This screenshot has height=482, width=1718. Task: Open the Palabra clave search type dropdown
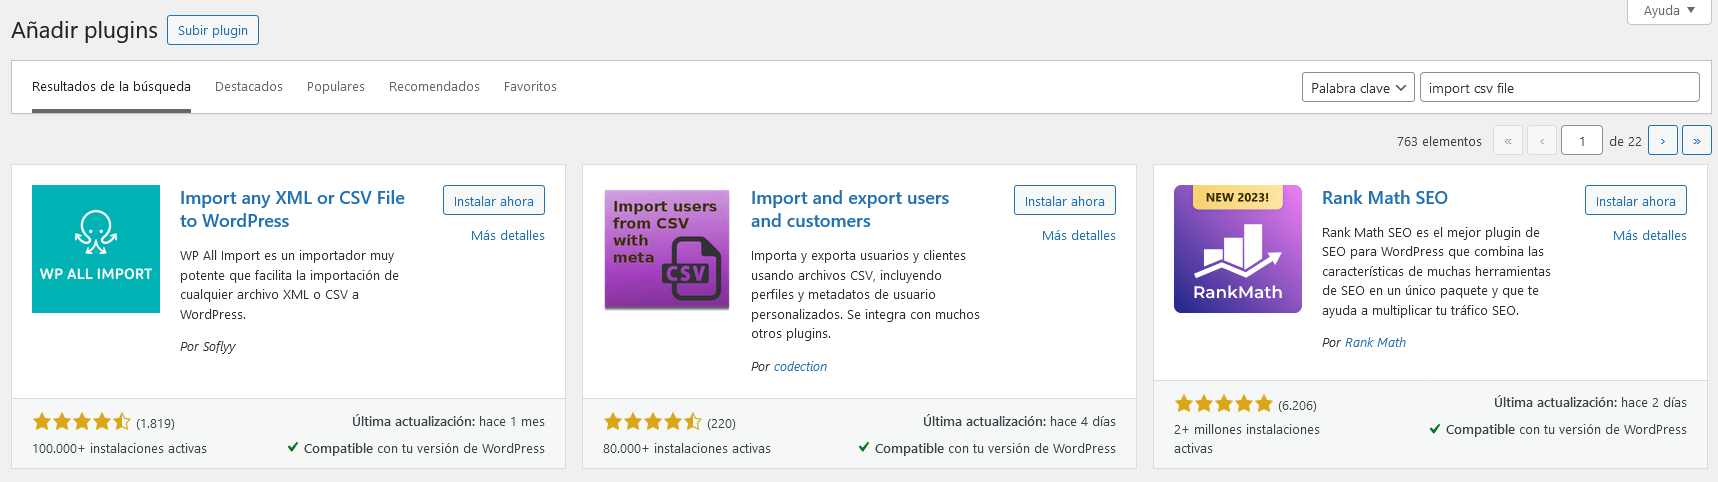click(1358, 88)
